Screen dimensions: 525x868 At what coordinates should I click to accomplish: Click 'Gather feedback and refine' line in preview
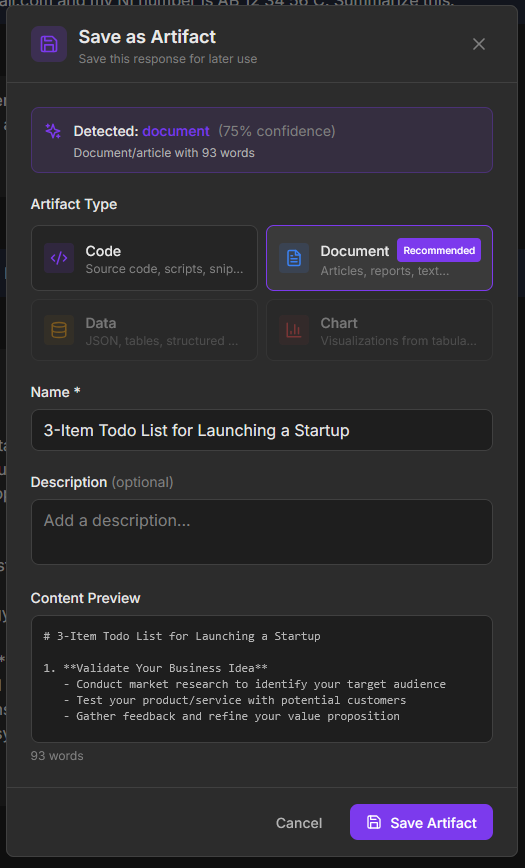pyautogui.click(x=231, y=716)
